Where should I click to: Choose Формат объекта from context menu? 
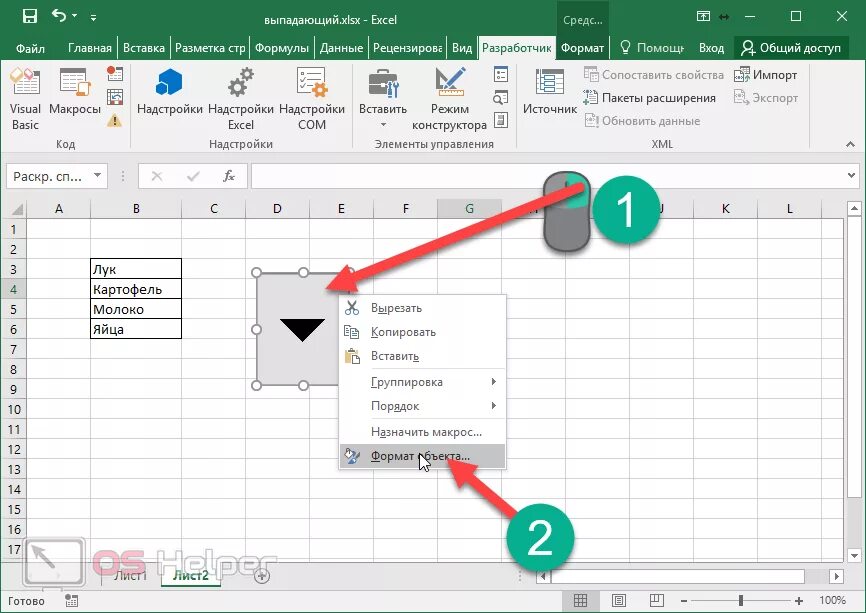[423, 456]
